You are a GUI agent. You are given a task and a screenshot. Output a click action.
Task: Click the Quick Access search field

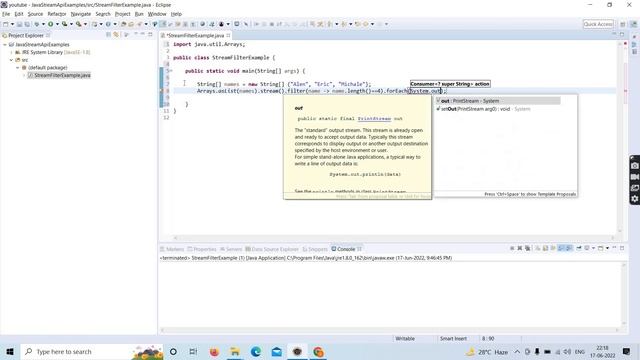point(598,24)
